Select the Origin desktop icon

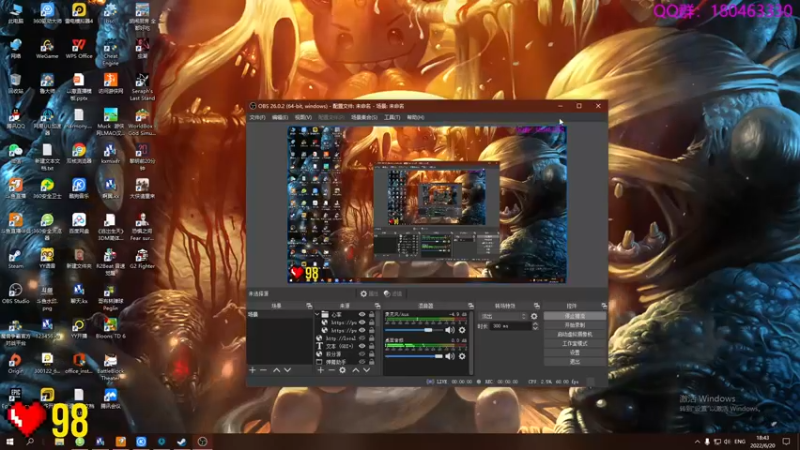(15, 364)
